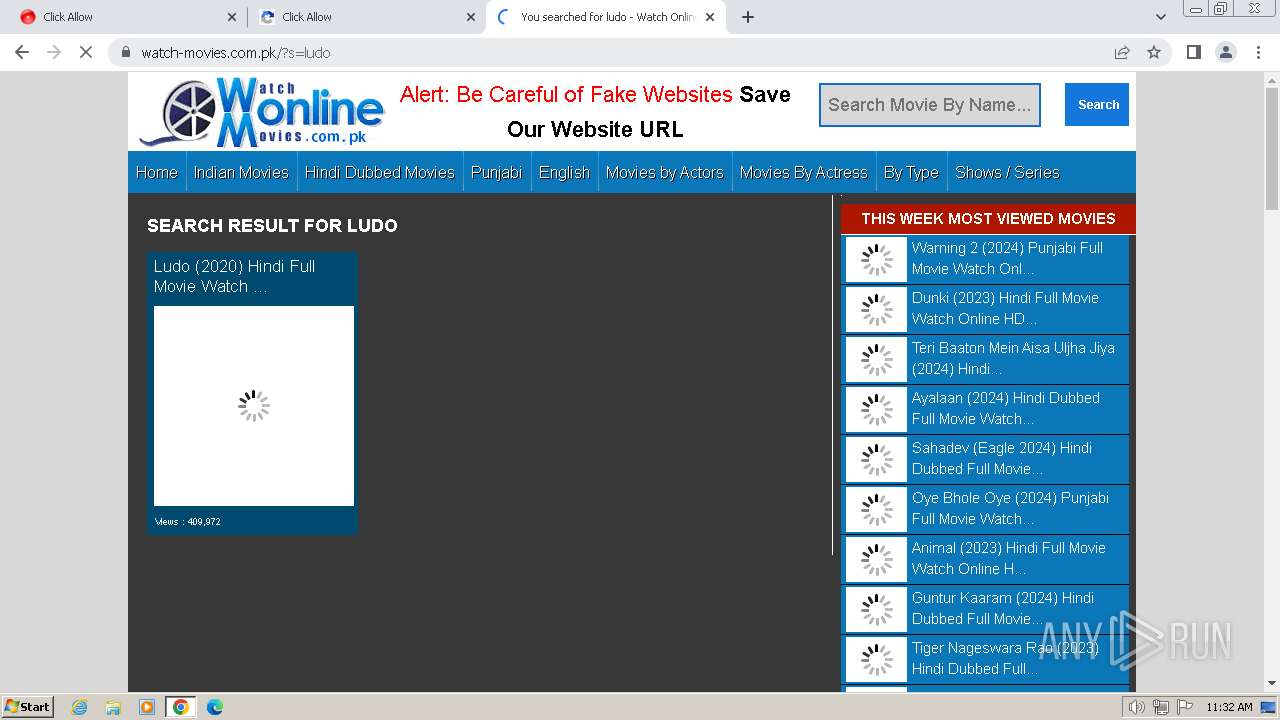The image size is (1280, 720).
Task: Click the Dunki loading thumbnail
Action: pos(877,309)
